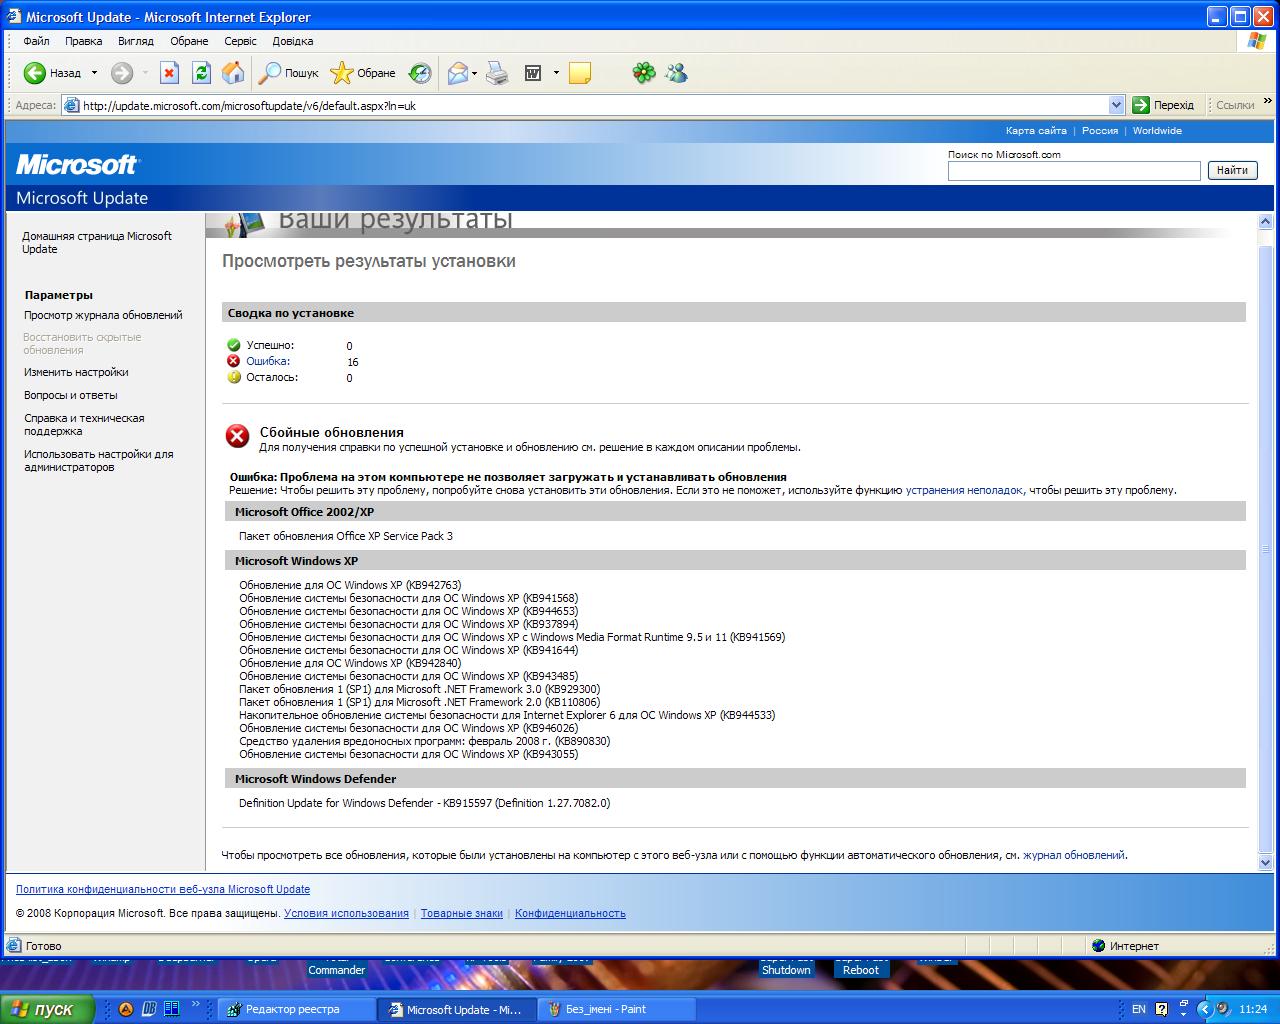Image resolution: width=1280 pixels, height=1024 pixels.
Task: Expand the Word edit button dropdown arrow
Action: click(556, 73)
